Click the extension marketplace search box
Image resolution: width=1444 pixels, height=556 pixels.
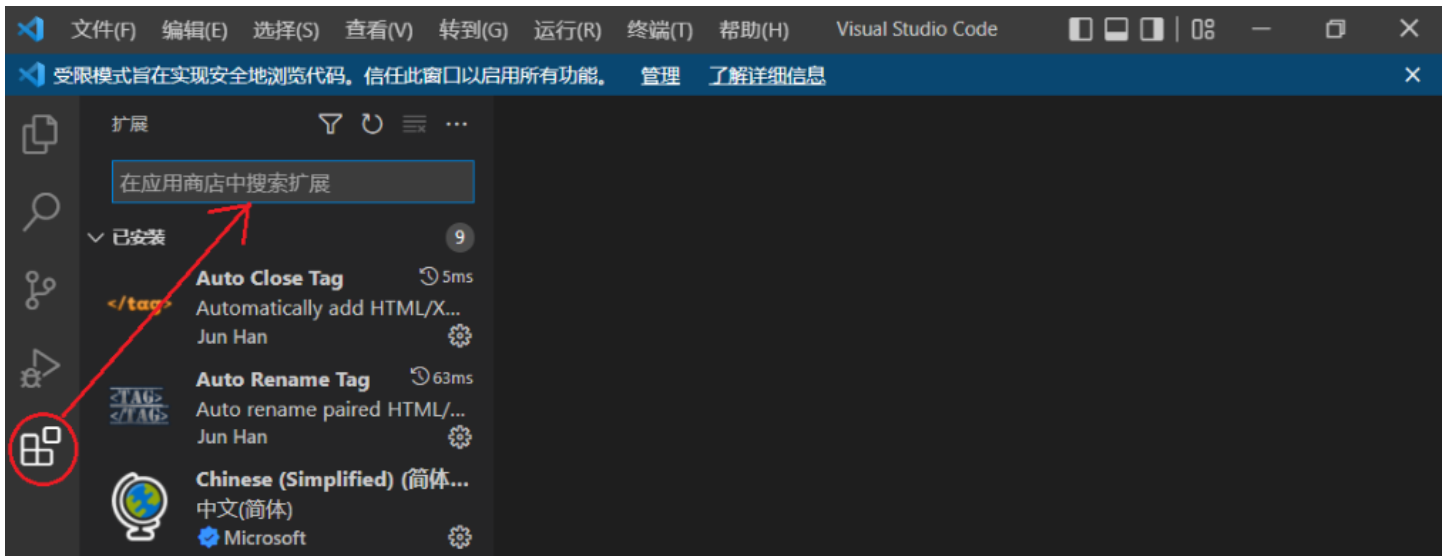[293, 183]
